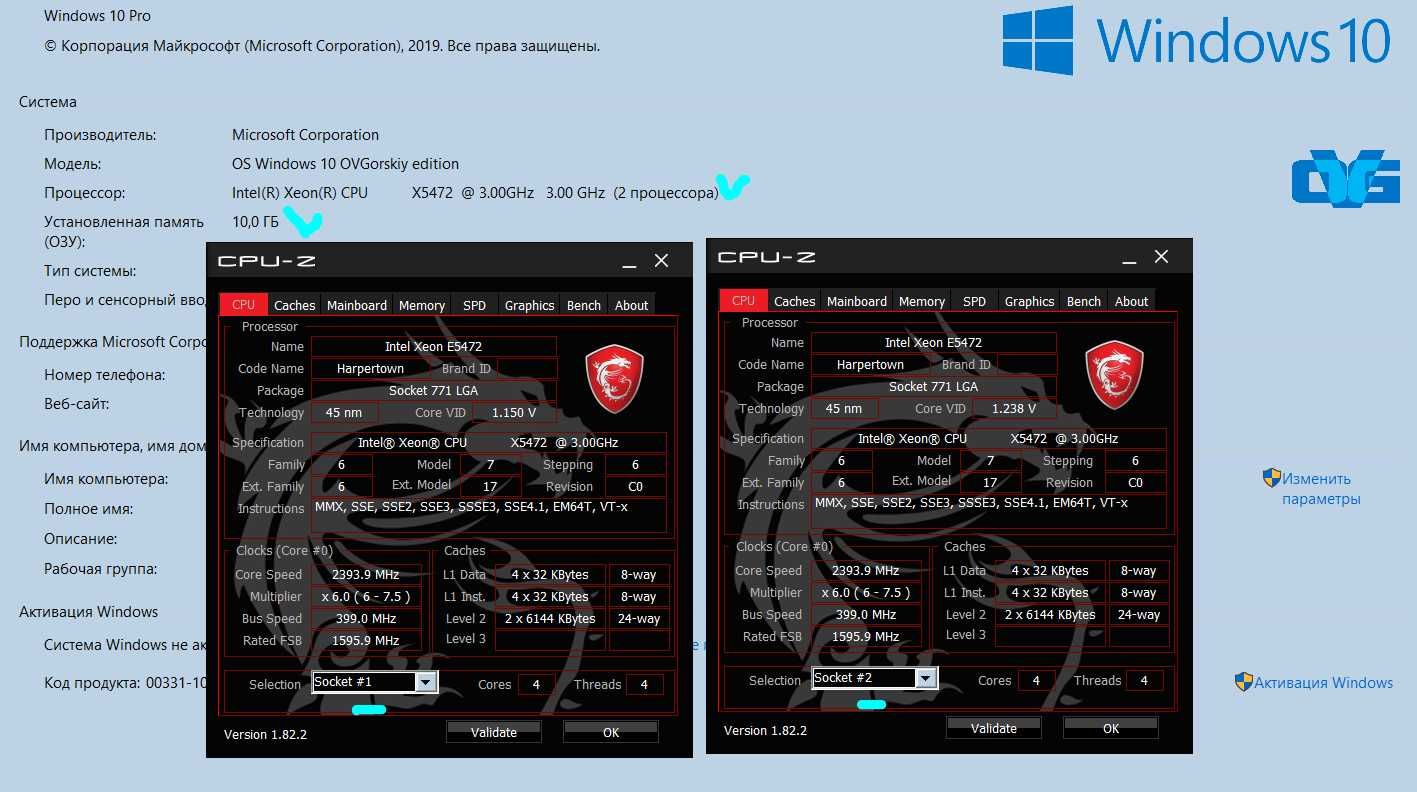The width and height of the screenshot is (1417, 792).
Task: Switch to SPD tab in right CPU-Z window
Action: (x=974, y=301)
